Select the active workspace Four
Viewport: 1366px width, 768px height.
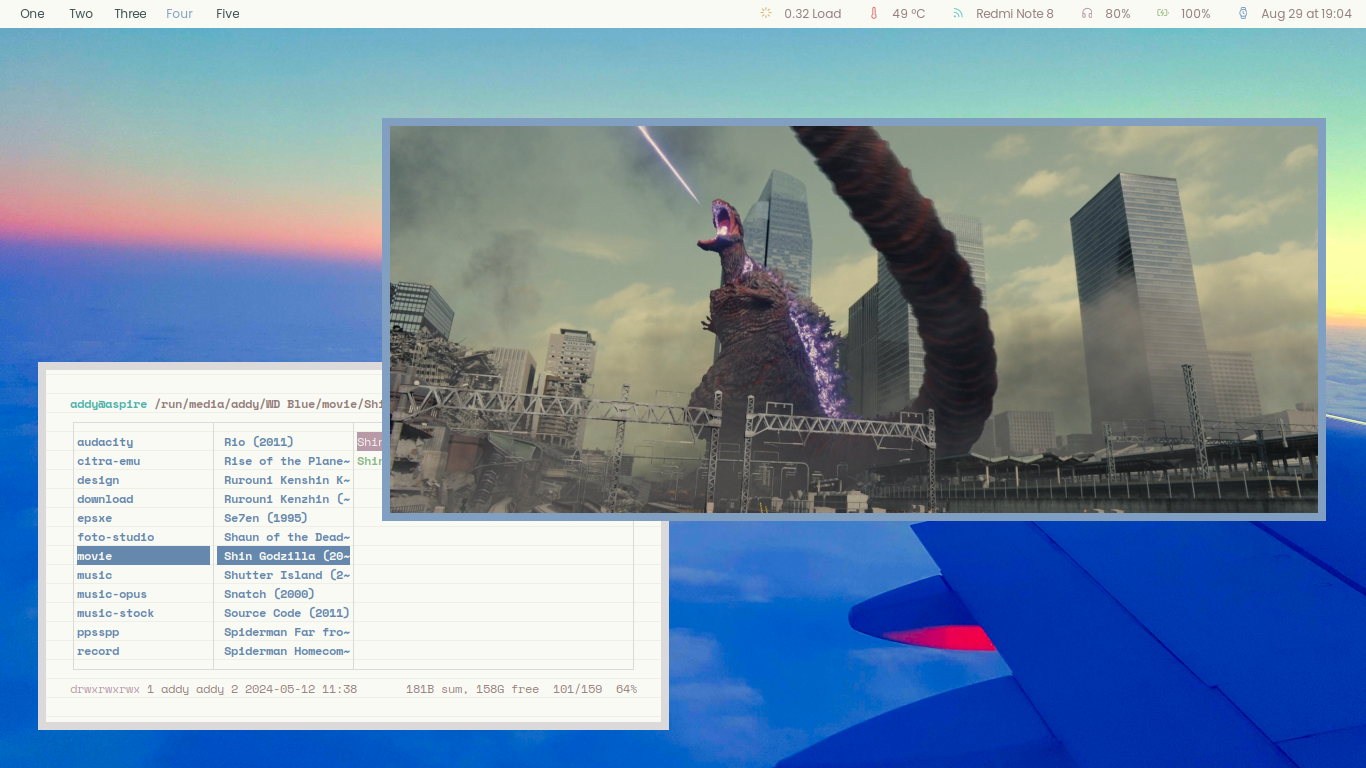click(x=180, y=14)
